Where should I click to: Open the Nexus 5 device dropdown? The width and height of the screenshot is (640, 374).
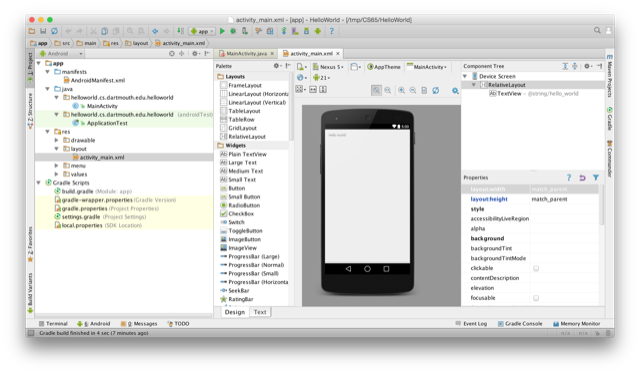point(329,67)
